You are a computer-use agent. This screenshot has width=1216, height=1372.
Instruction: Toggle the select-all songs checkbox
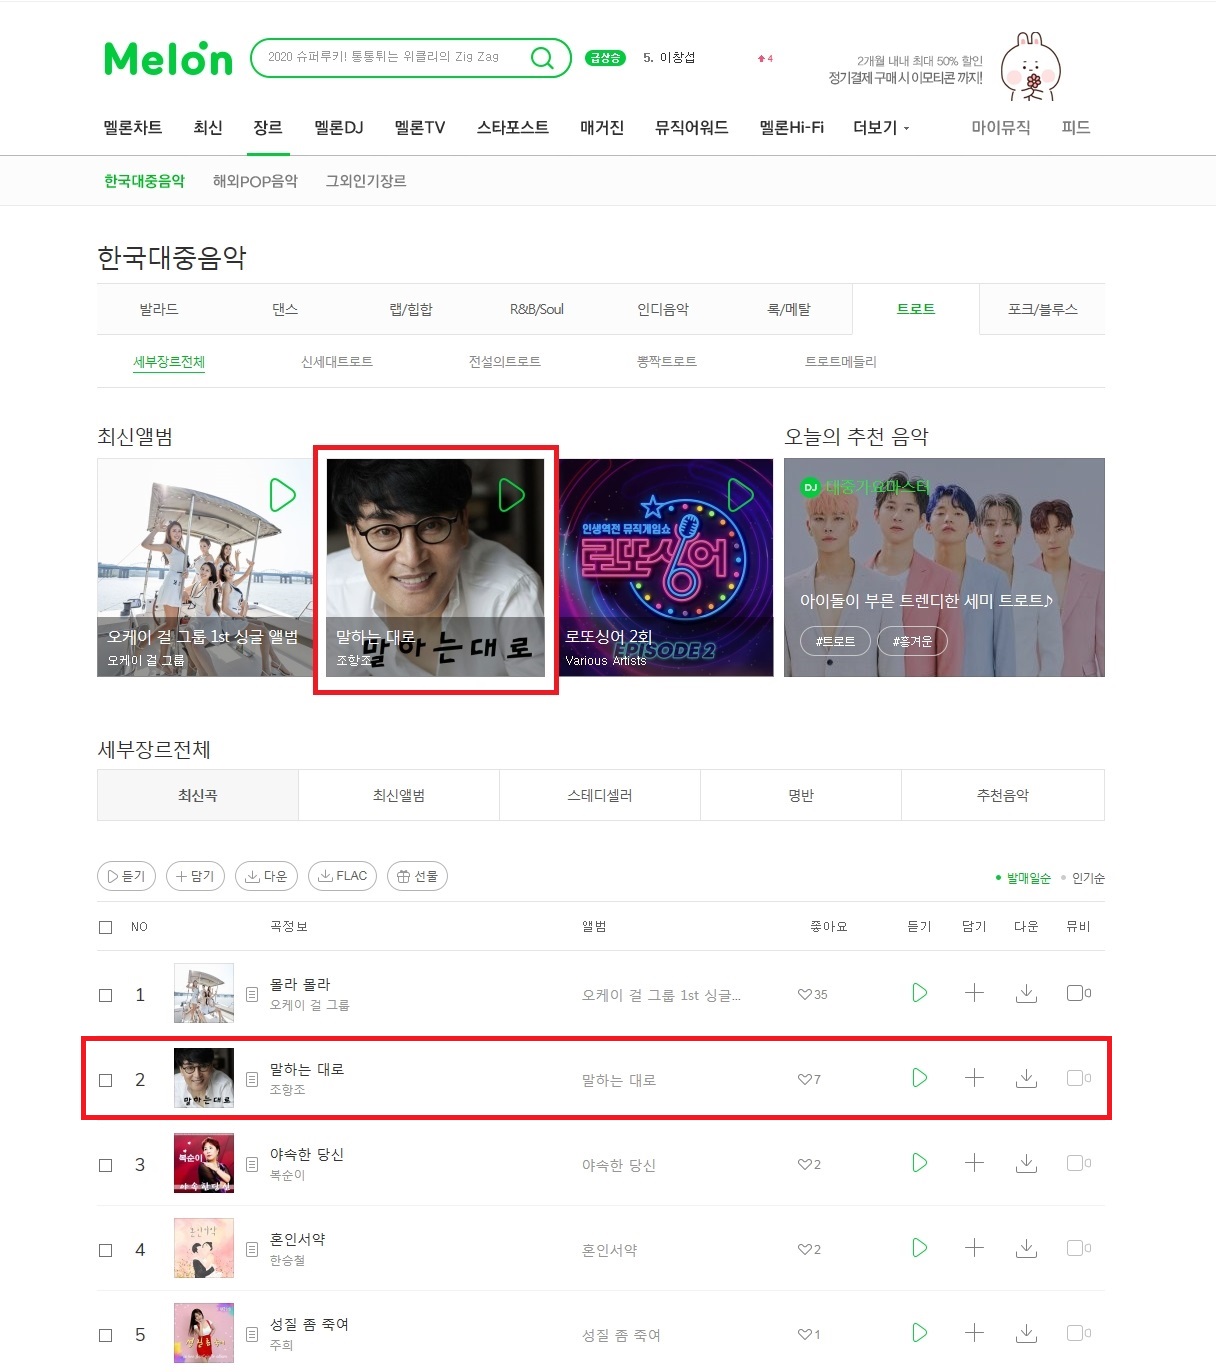click(x=106, y=927)
